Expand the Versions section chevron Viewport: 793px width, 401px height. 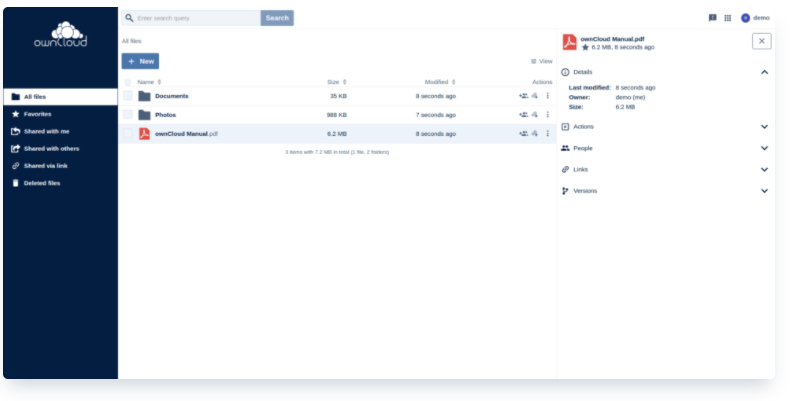[764, 191]
